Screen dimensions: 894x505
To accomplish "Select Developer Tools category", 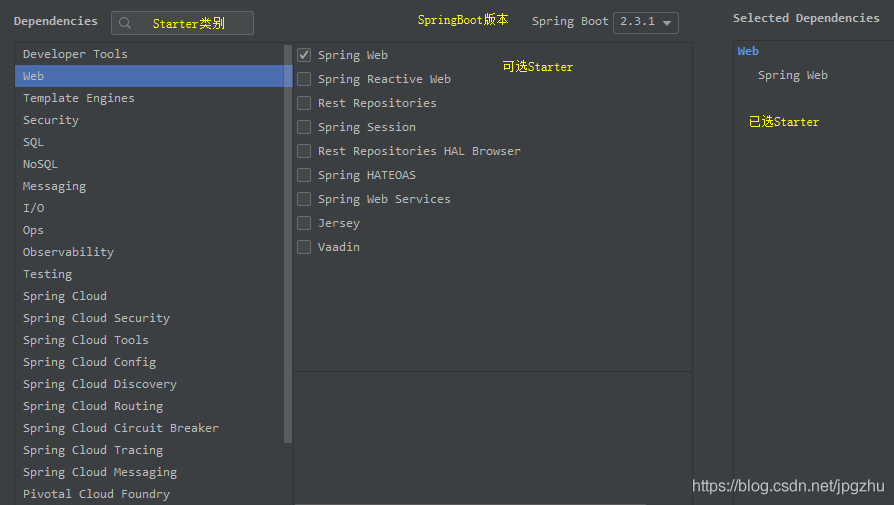I will click(149, 54).
